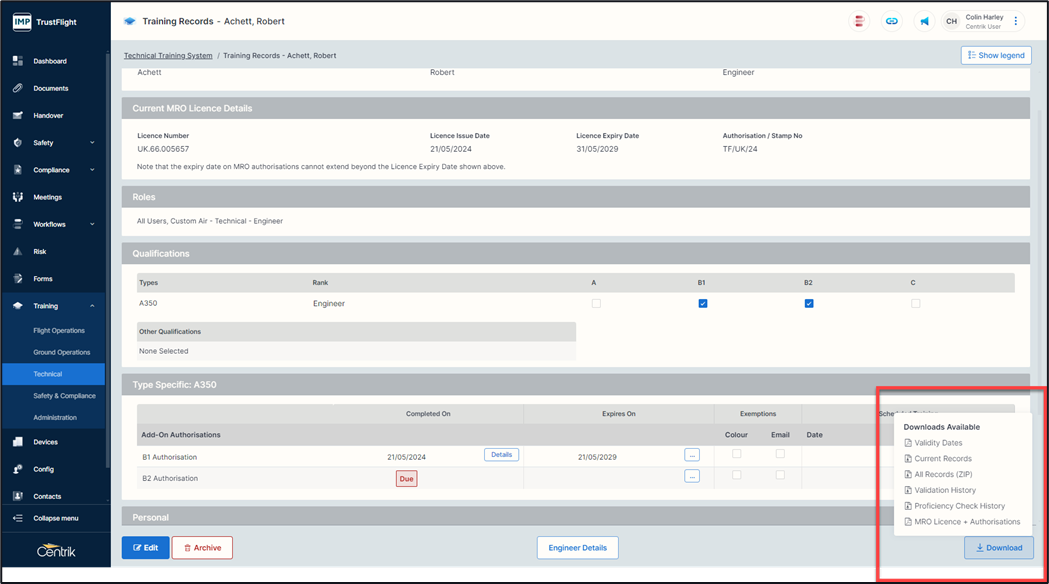The width and height of the screenshot is (1049, 584).
Task: Collapse the Training menu chevron
Action: [x=92, y=306]
